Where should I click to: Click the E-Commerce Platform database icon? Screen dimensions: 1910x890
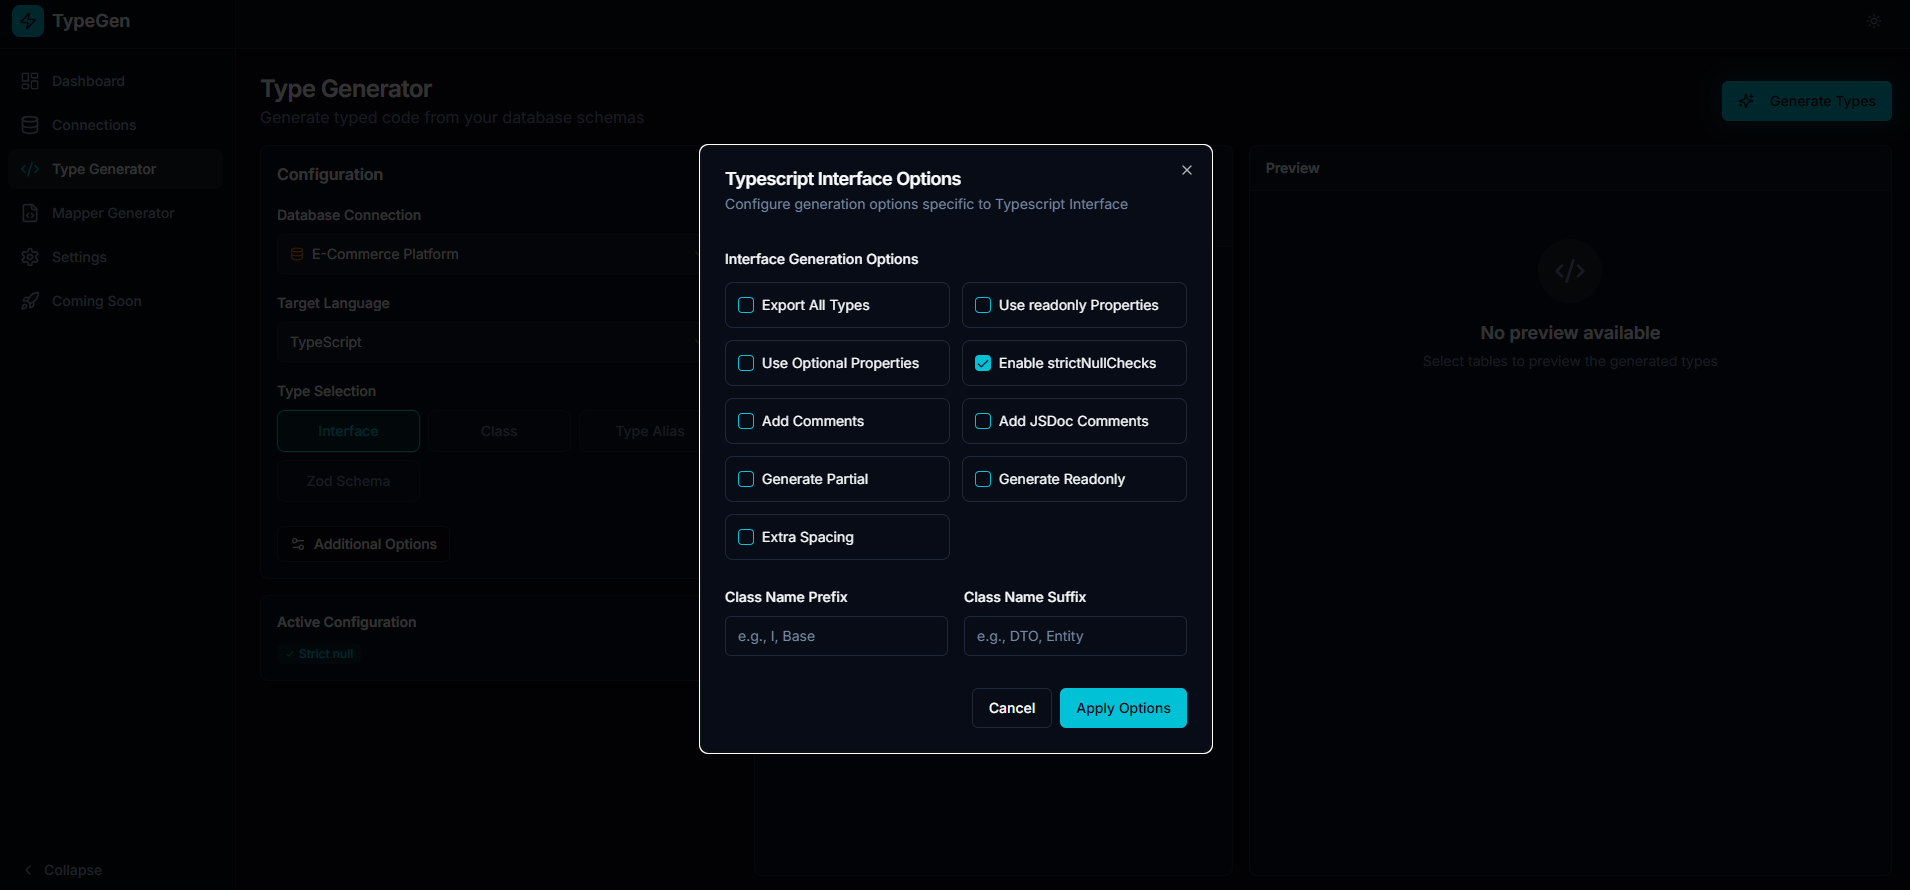297,254
